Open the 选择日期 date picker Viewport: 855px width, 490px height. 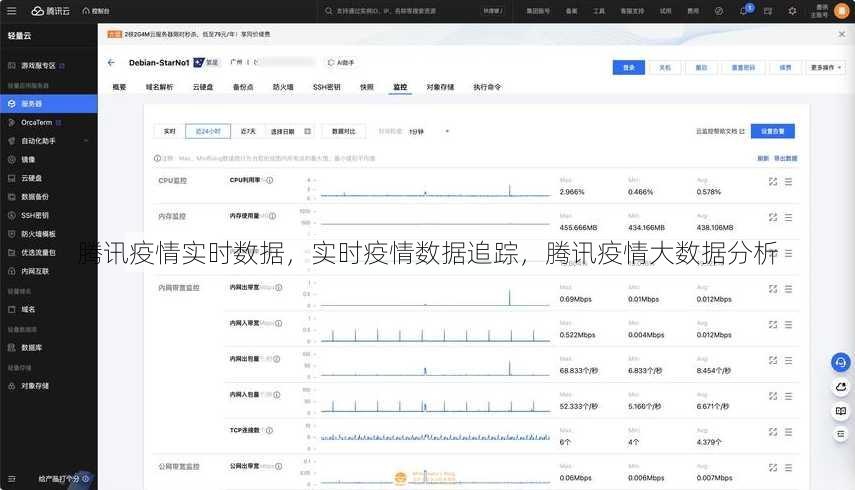tap(290, 131)
